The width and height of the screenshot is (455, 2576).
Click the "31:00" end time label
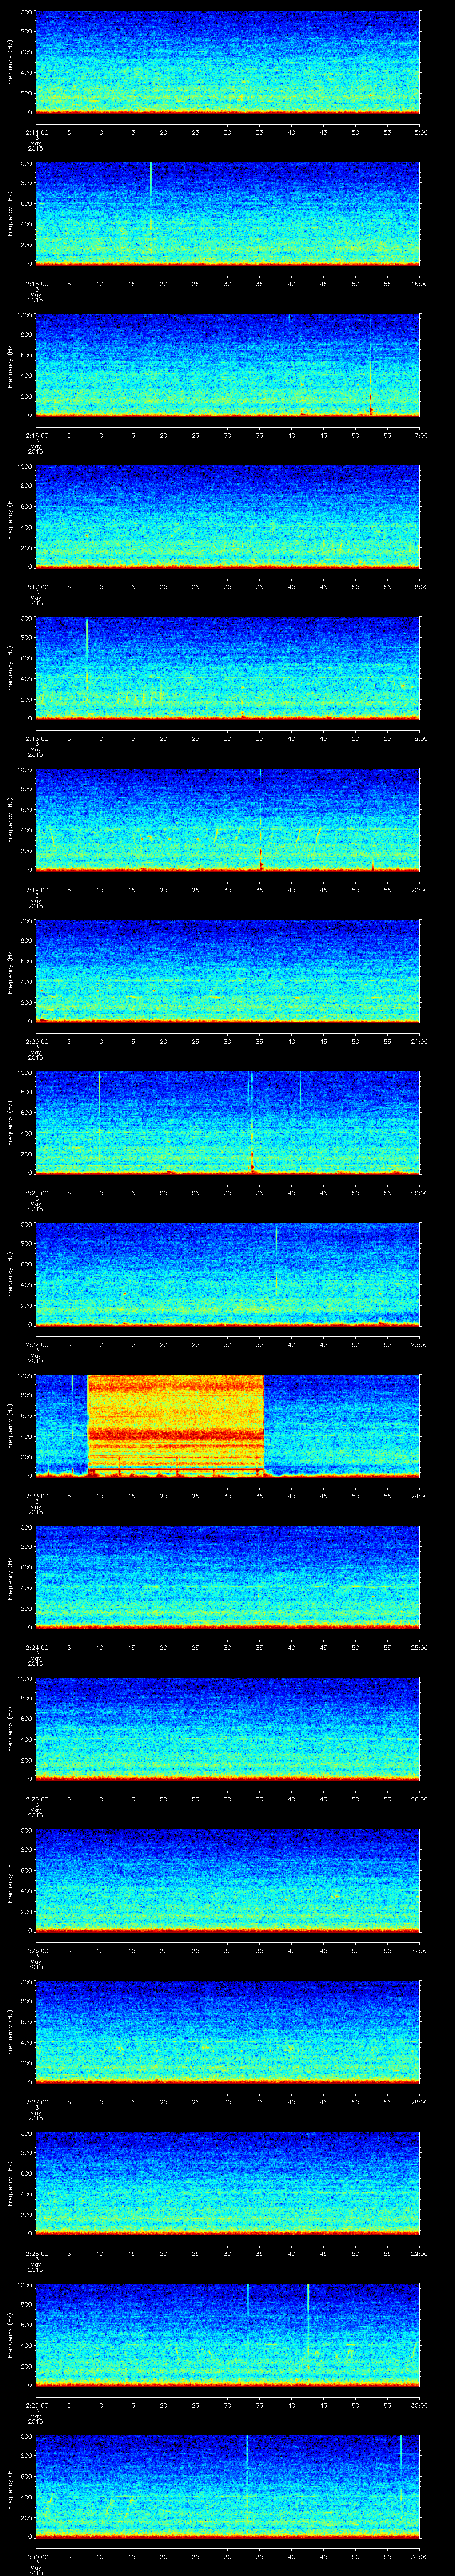click(x=420, y=2556)
